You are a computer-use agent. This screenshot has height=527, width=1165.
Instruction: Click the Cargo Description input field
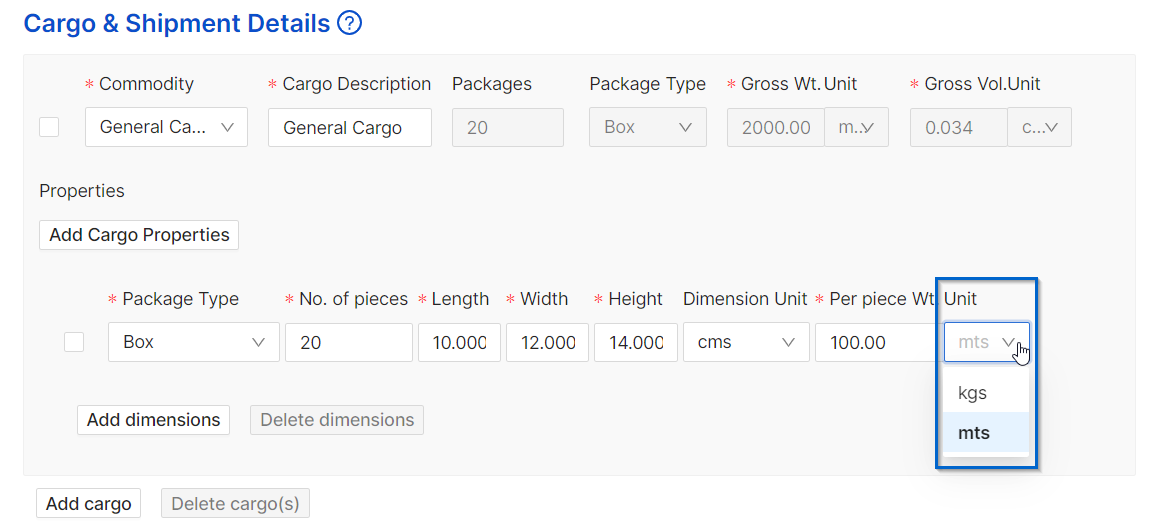[x=350, y=127]
